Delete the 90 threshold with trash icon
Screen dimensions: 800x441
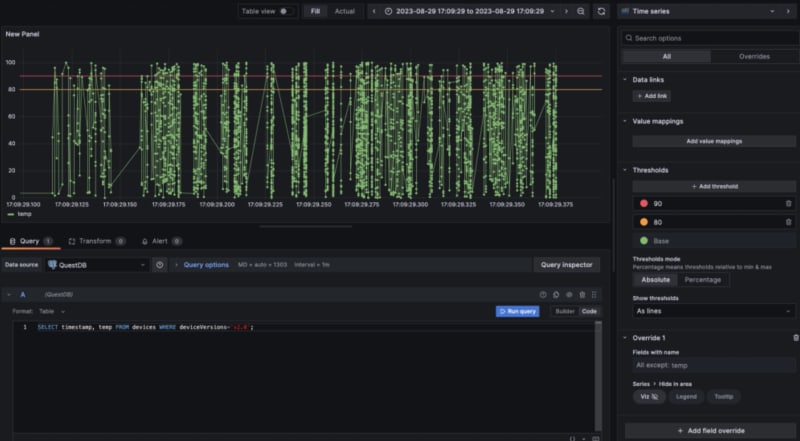(x=788, y=203)
